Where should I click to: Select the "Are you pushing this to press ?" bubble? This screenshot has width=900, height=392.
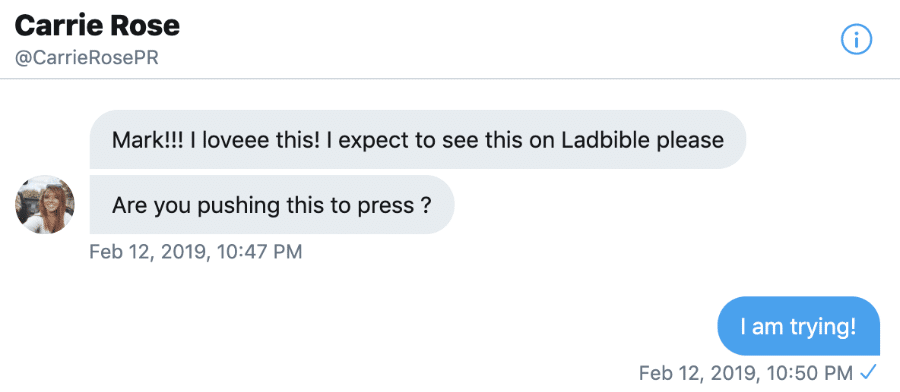272,204
